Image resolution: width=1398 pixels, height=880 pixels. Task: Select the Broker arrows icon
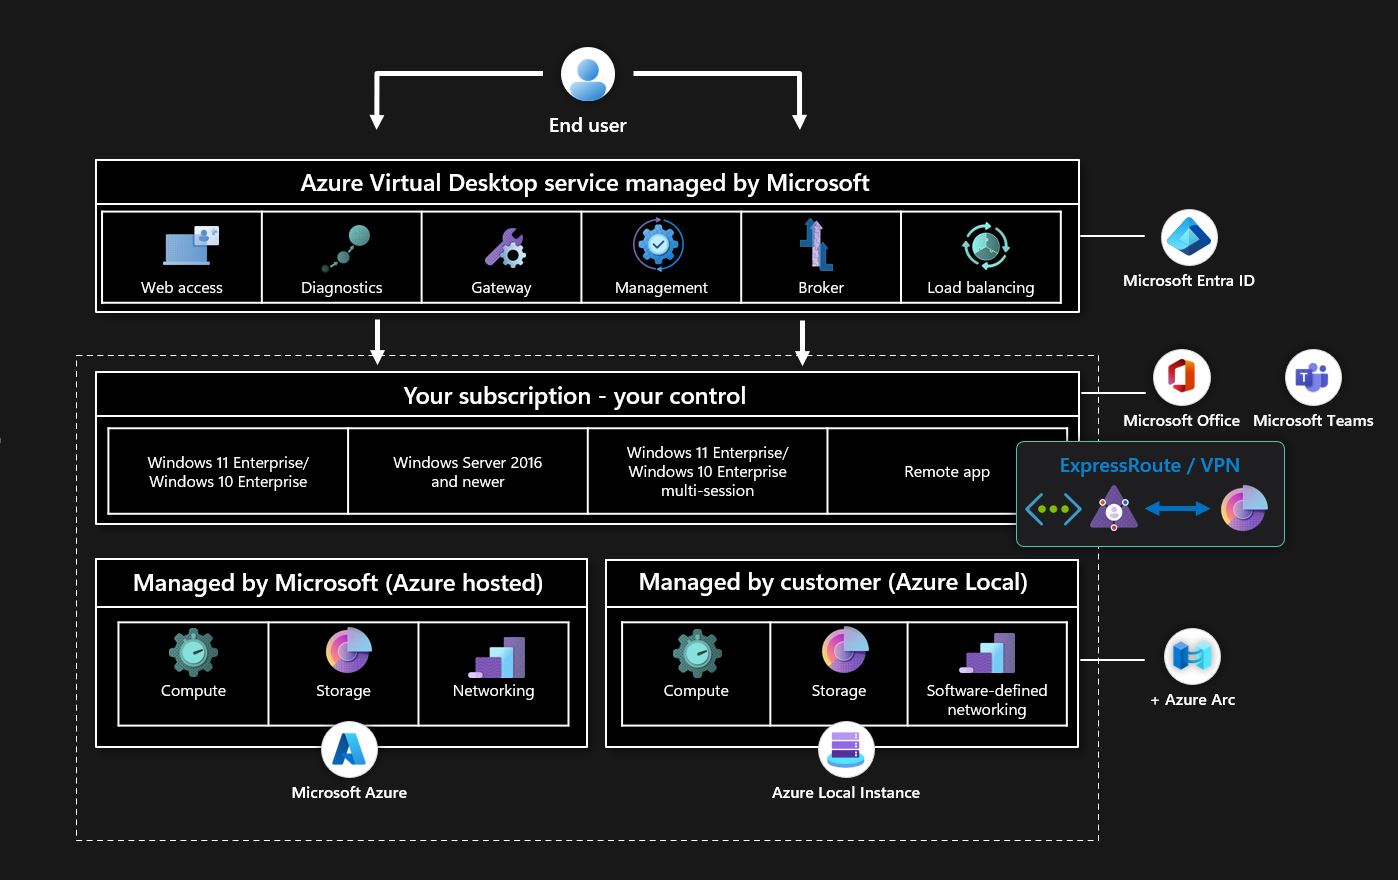pos(816,246)
